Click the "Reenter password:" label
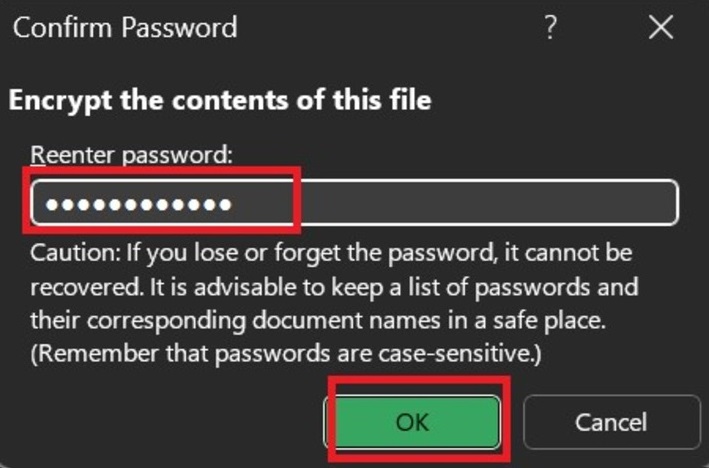 (131, 155)
